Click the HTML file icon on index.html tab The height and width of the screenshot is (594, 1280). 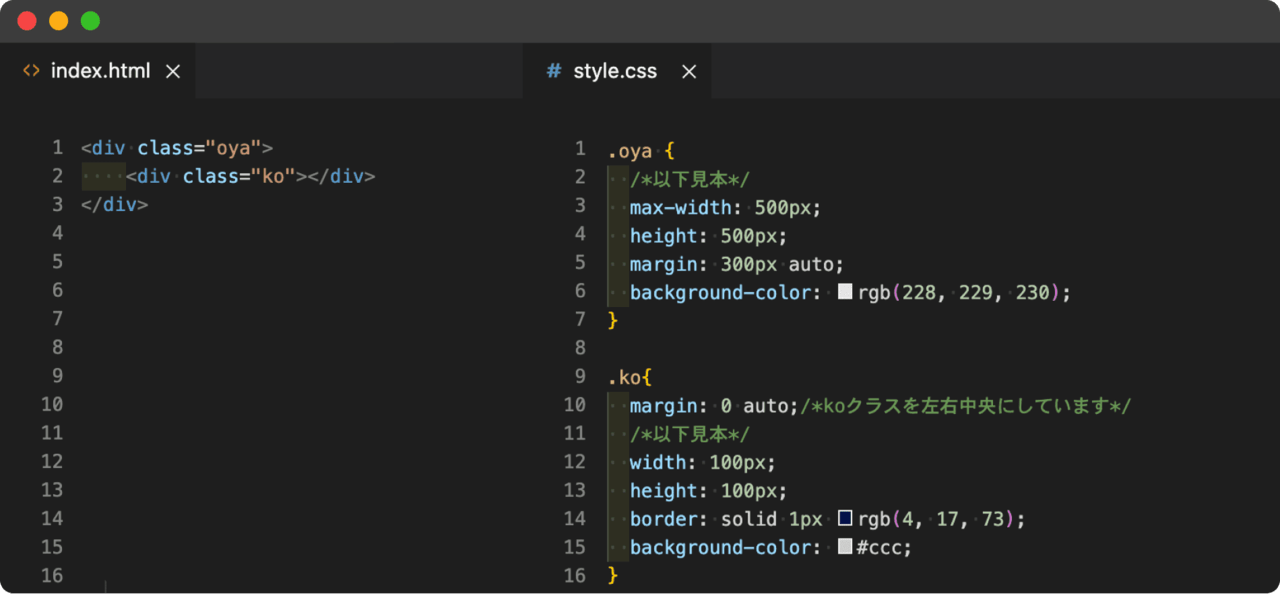(x=31, y=71)
